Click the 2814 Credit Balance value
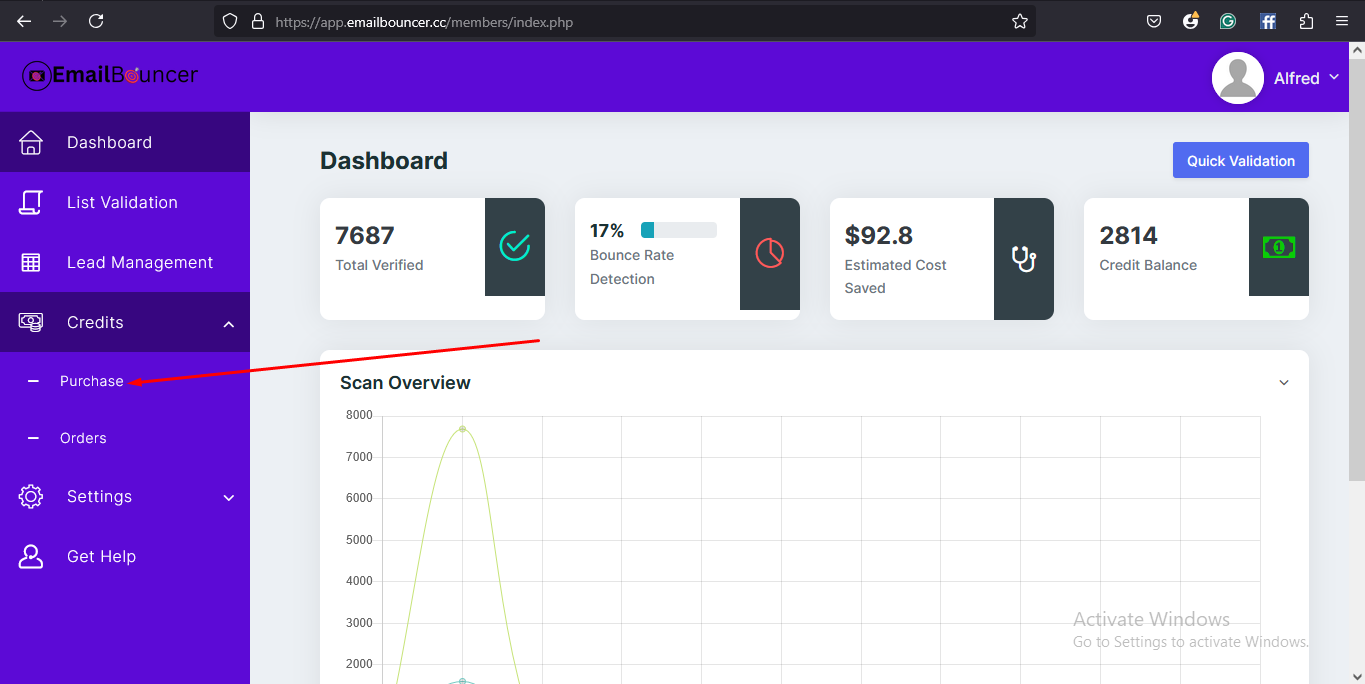Image resolution: width=1365 pixels, height=684 pixels. click(x=1129, y=235)
